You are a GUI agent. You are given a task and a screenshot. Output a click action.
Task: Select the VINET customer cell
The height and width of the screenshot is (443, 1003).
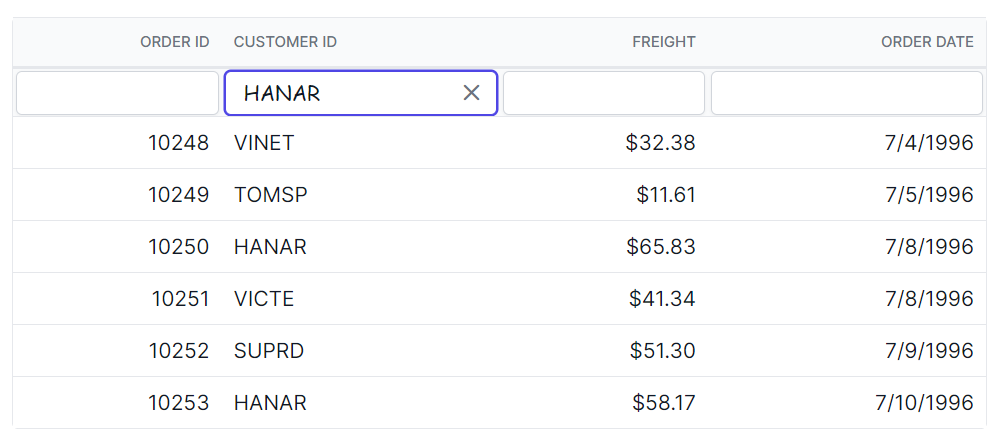point(264,143)
